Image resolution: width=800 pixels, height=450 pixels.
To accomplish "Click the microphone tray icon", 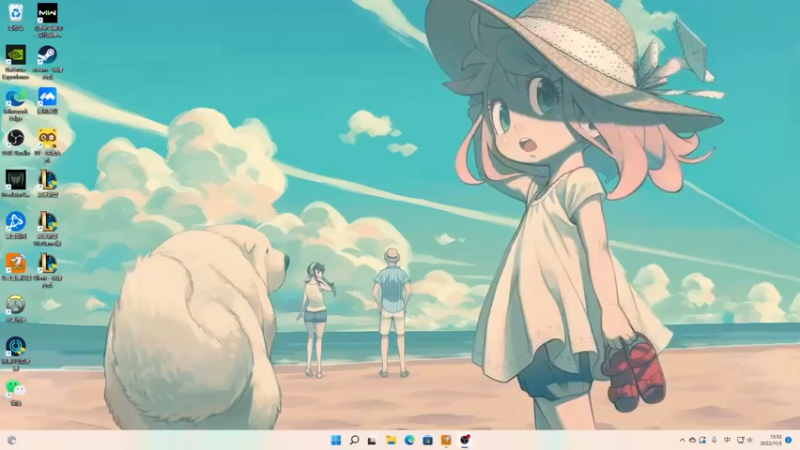I will [x=714, y=440].
